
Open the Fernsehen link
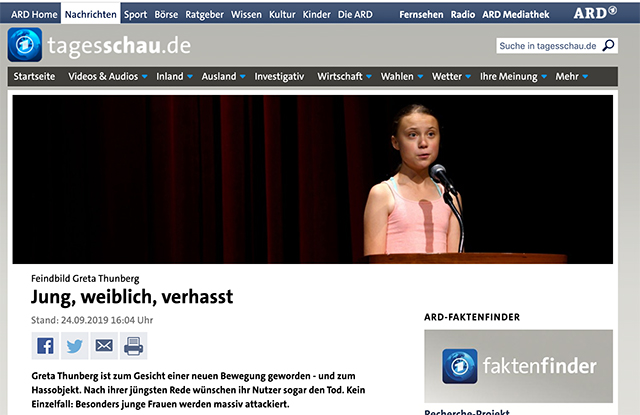(x=421, y=14)
